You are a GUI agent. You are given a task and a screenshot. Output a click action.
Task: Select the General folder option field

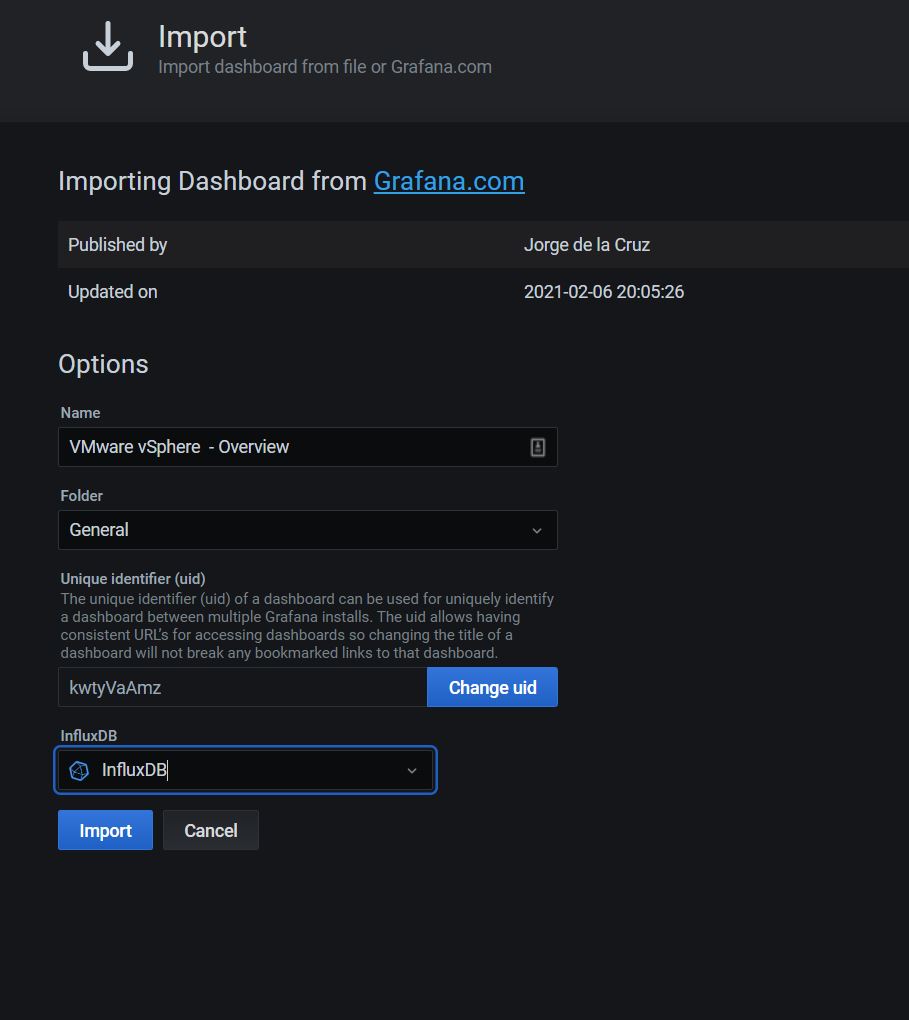tap(308, 530)
